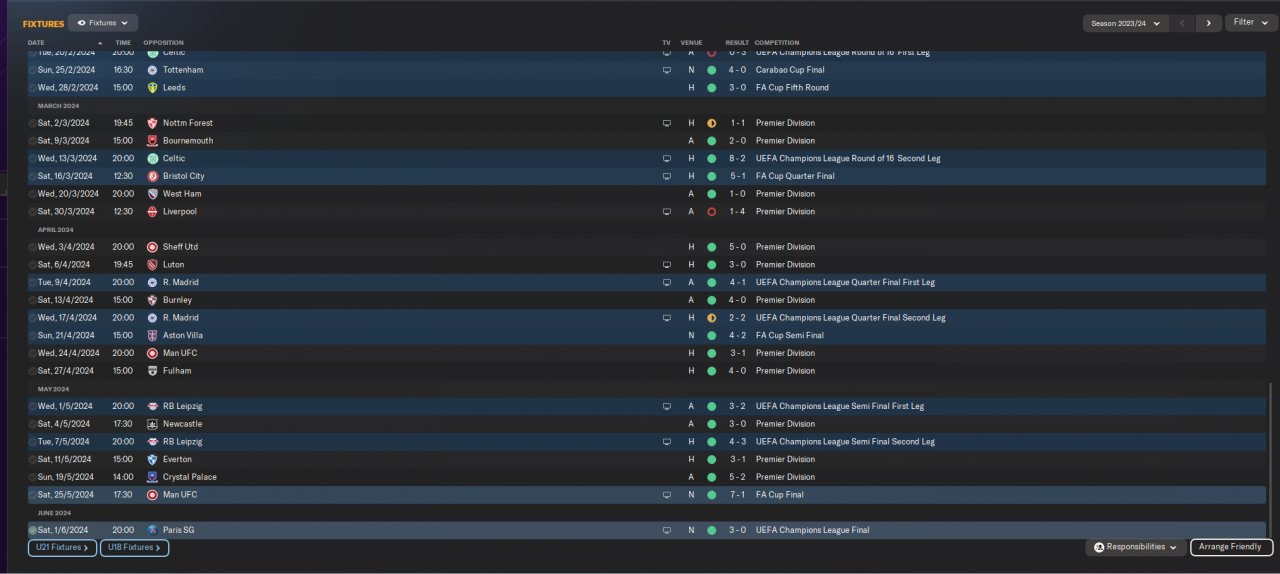Image resolution: width=1280 pixels, height=574 pixels.
Task: Click the Leeds club badge
Action: [152, 88]
